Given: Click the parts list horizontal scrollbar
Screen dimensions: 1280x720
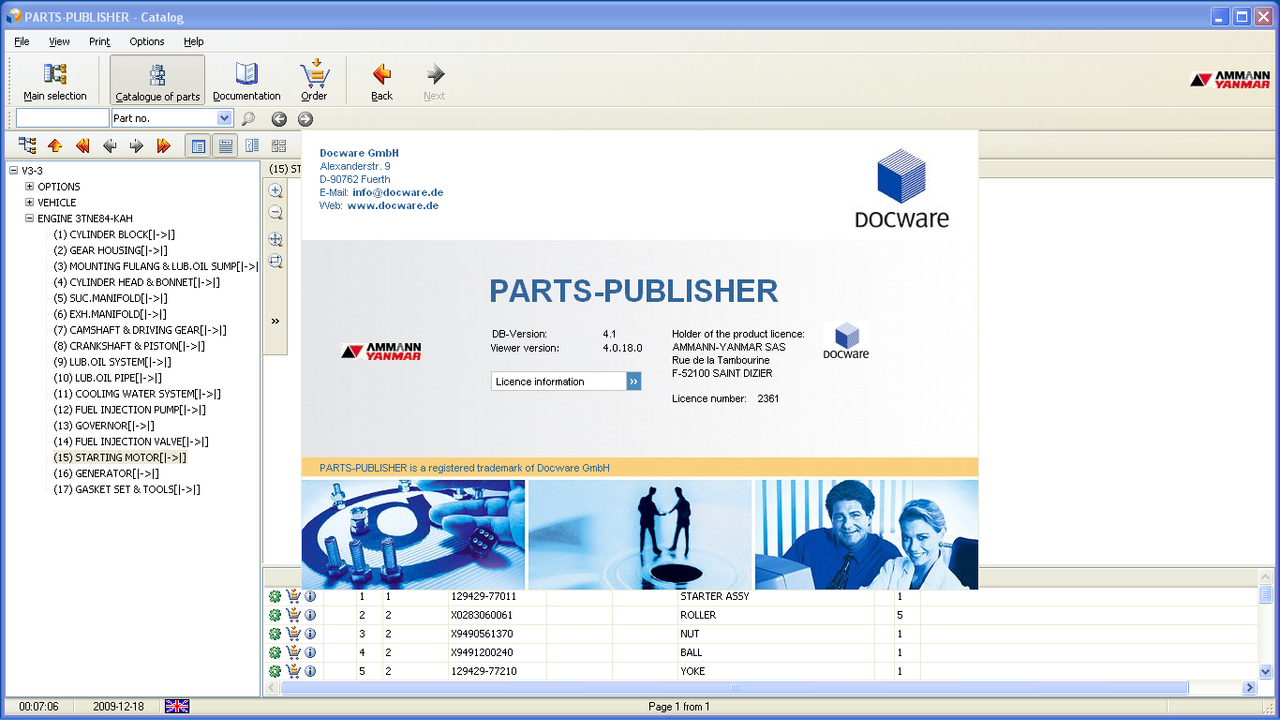Looking at the screenshot, I should pos(735,688).
